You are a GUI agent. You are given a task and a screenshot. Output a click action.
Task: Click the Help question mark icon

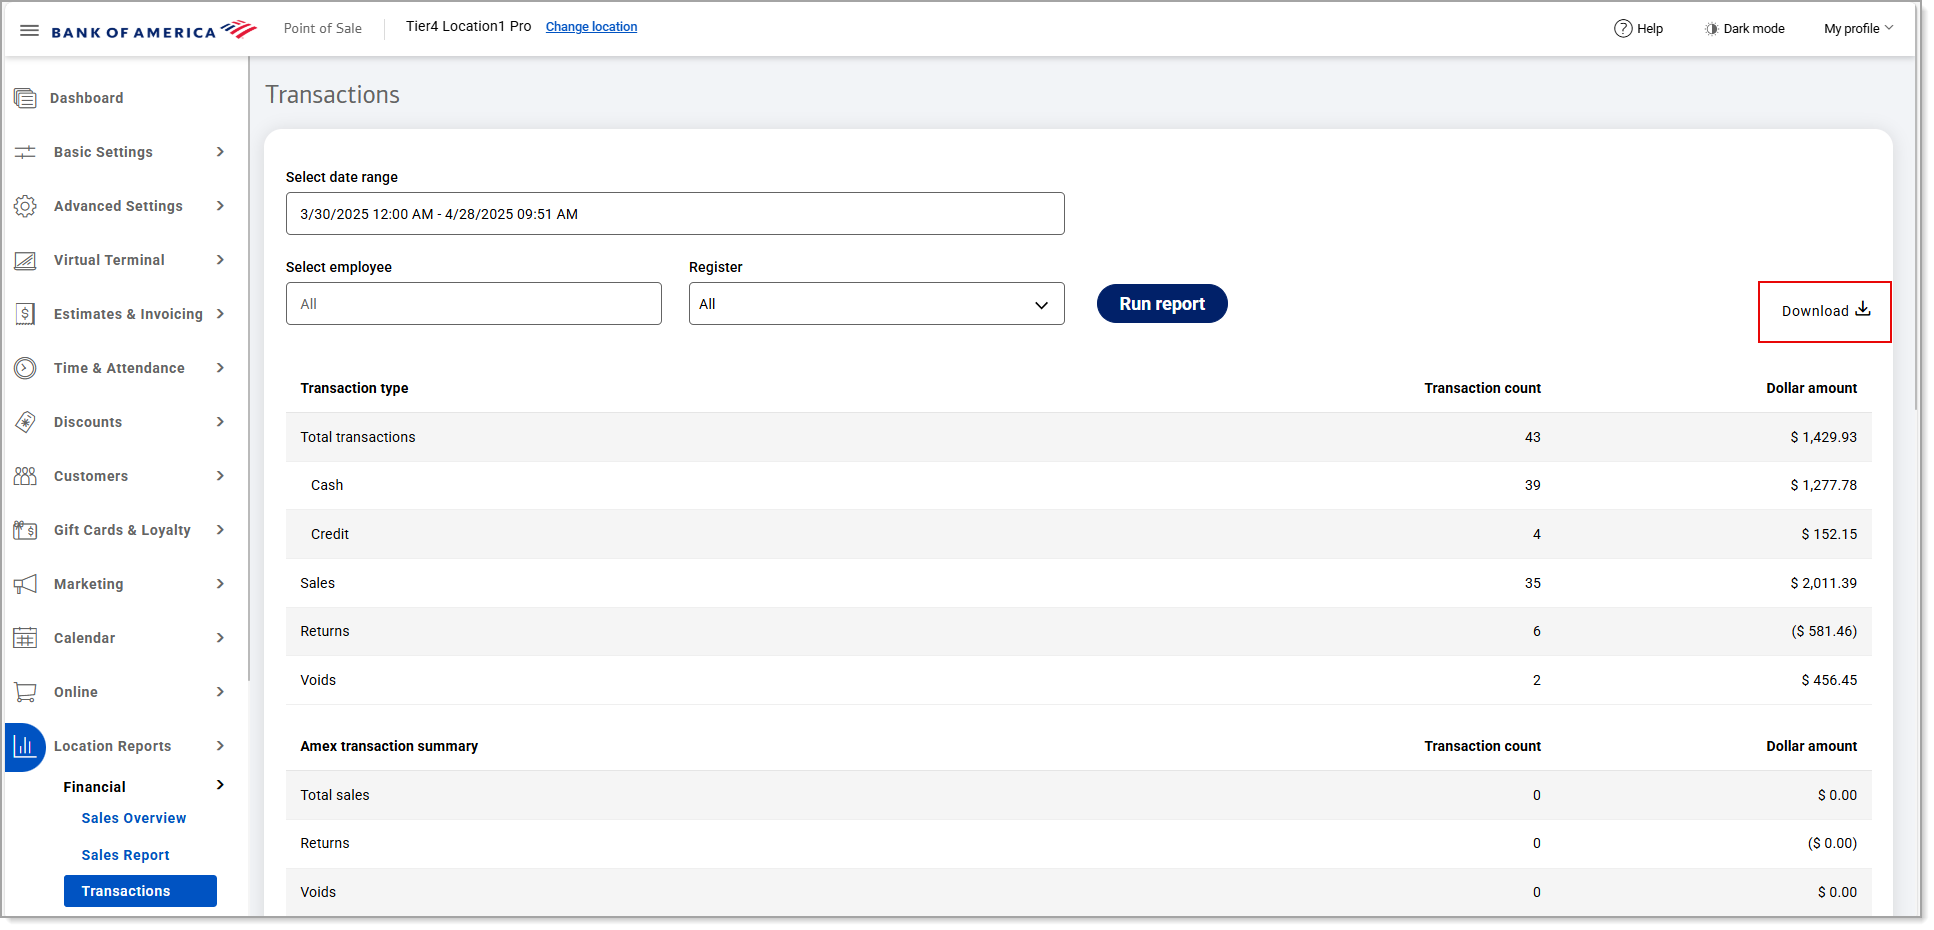(1623, 28)
